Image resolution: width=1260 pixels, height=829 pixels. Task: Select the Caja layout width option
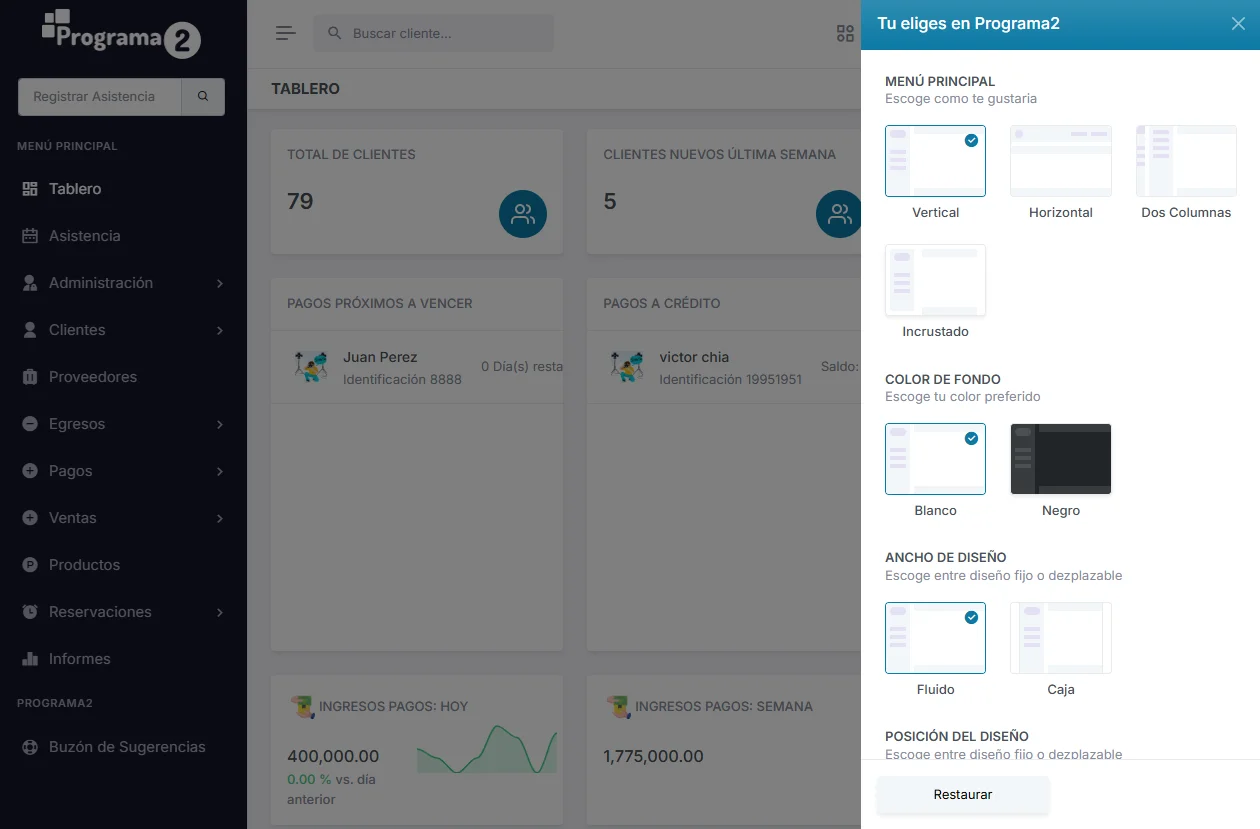pos(1060,638)
